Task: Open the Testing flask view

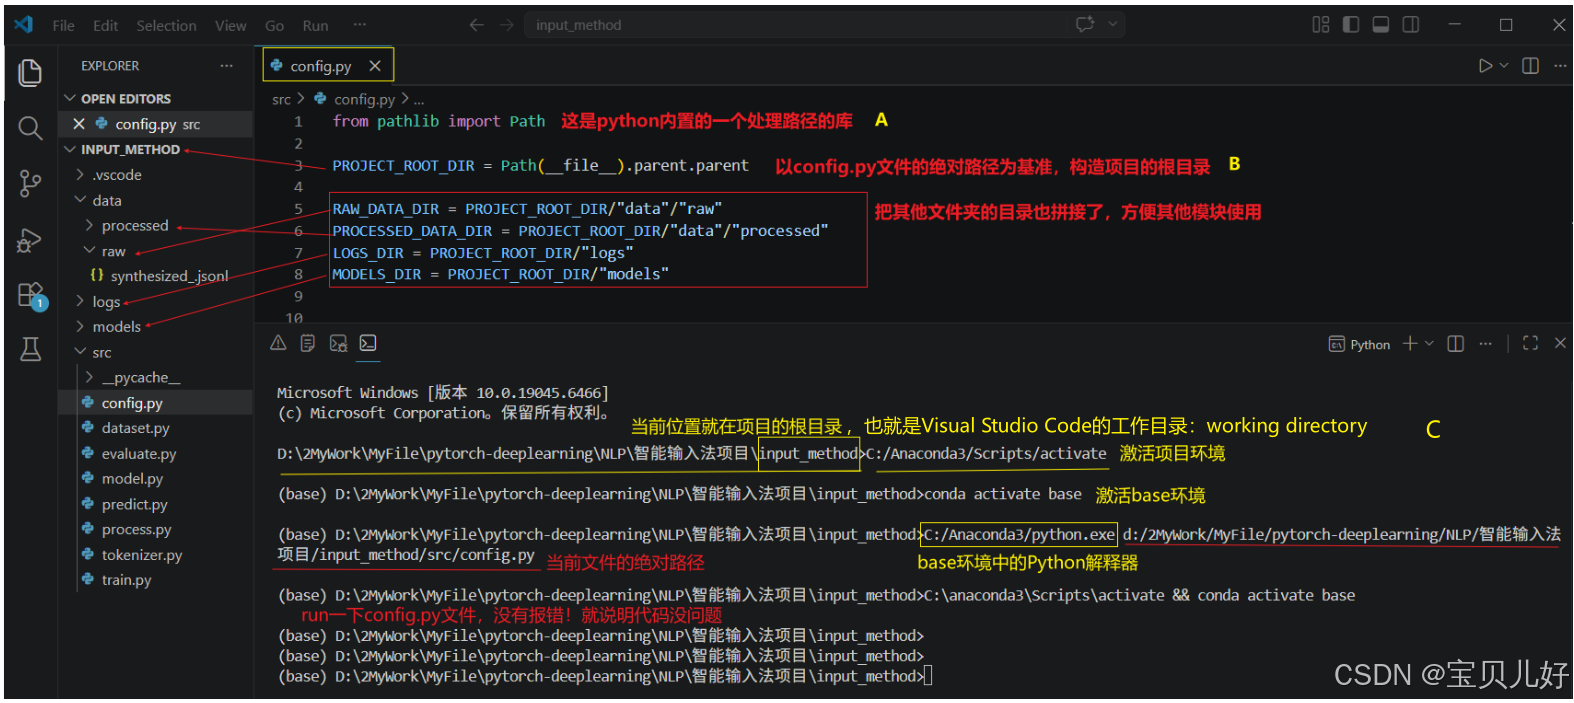Action: pos(30,349)
